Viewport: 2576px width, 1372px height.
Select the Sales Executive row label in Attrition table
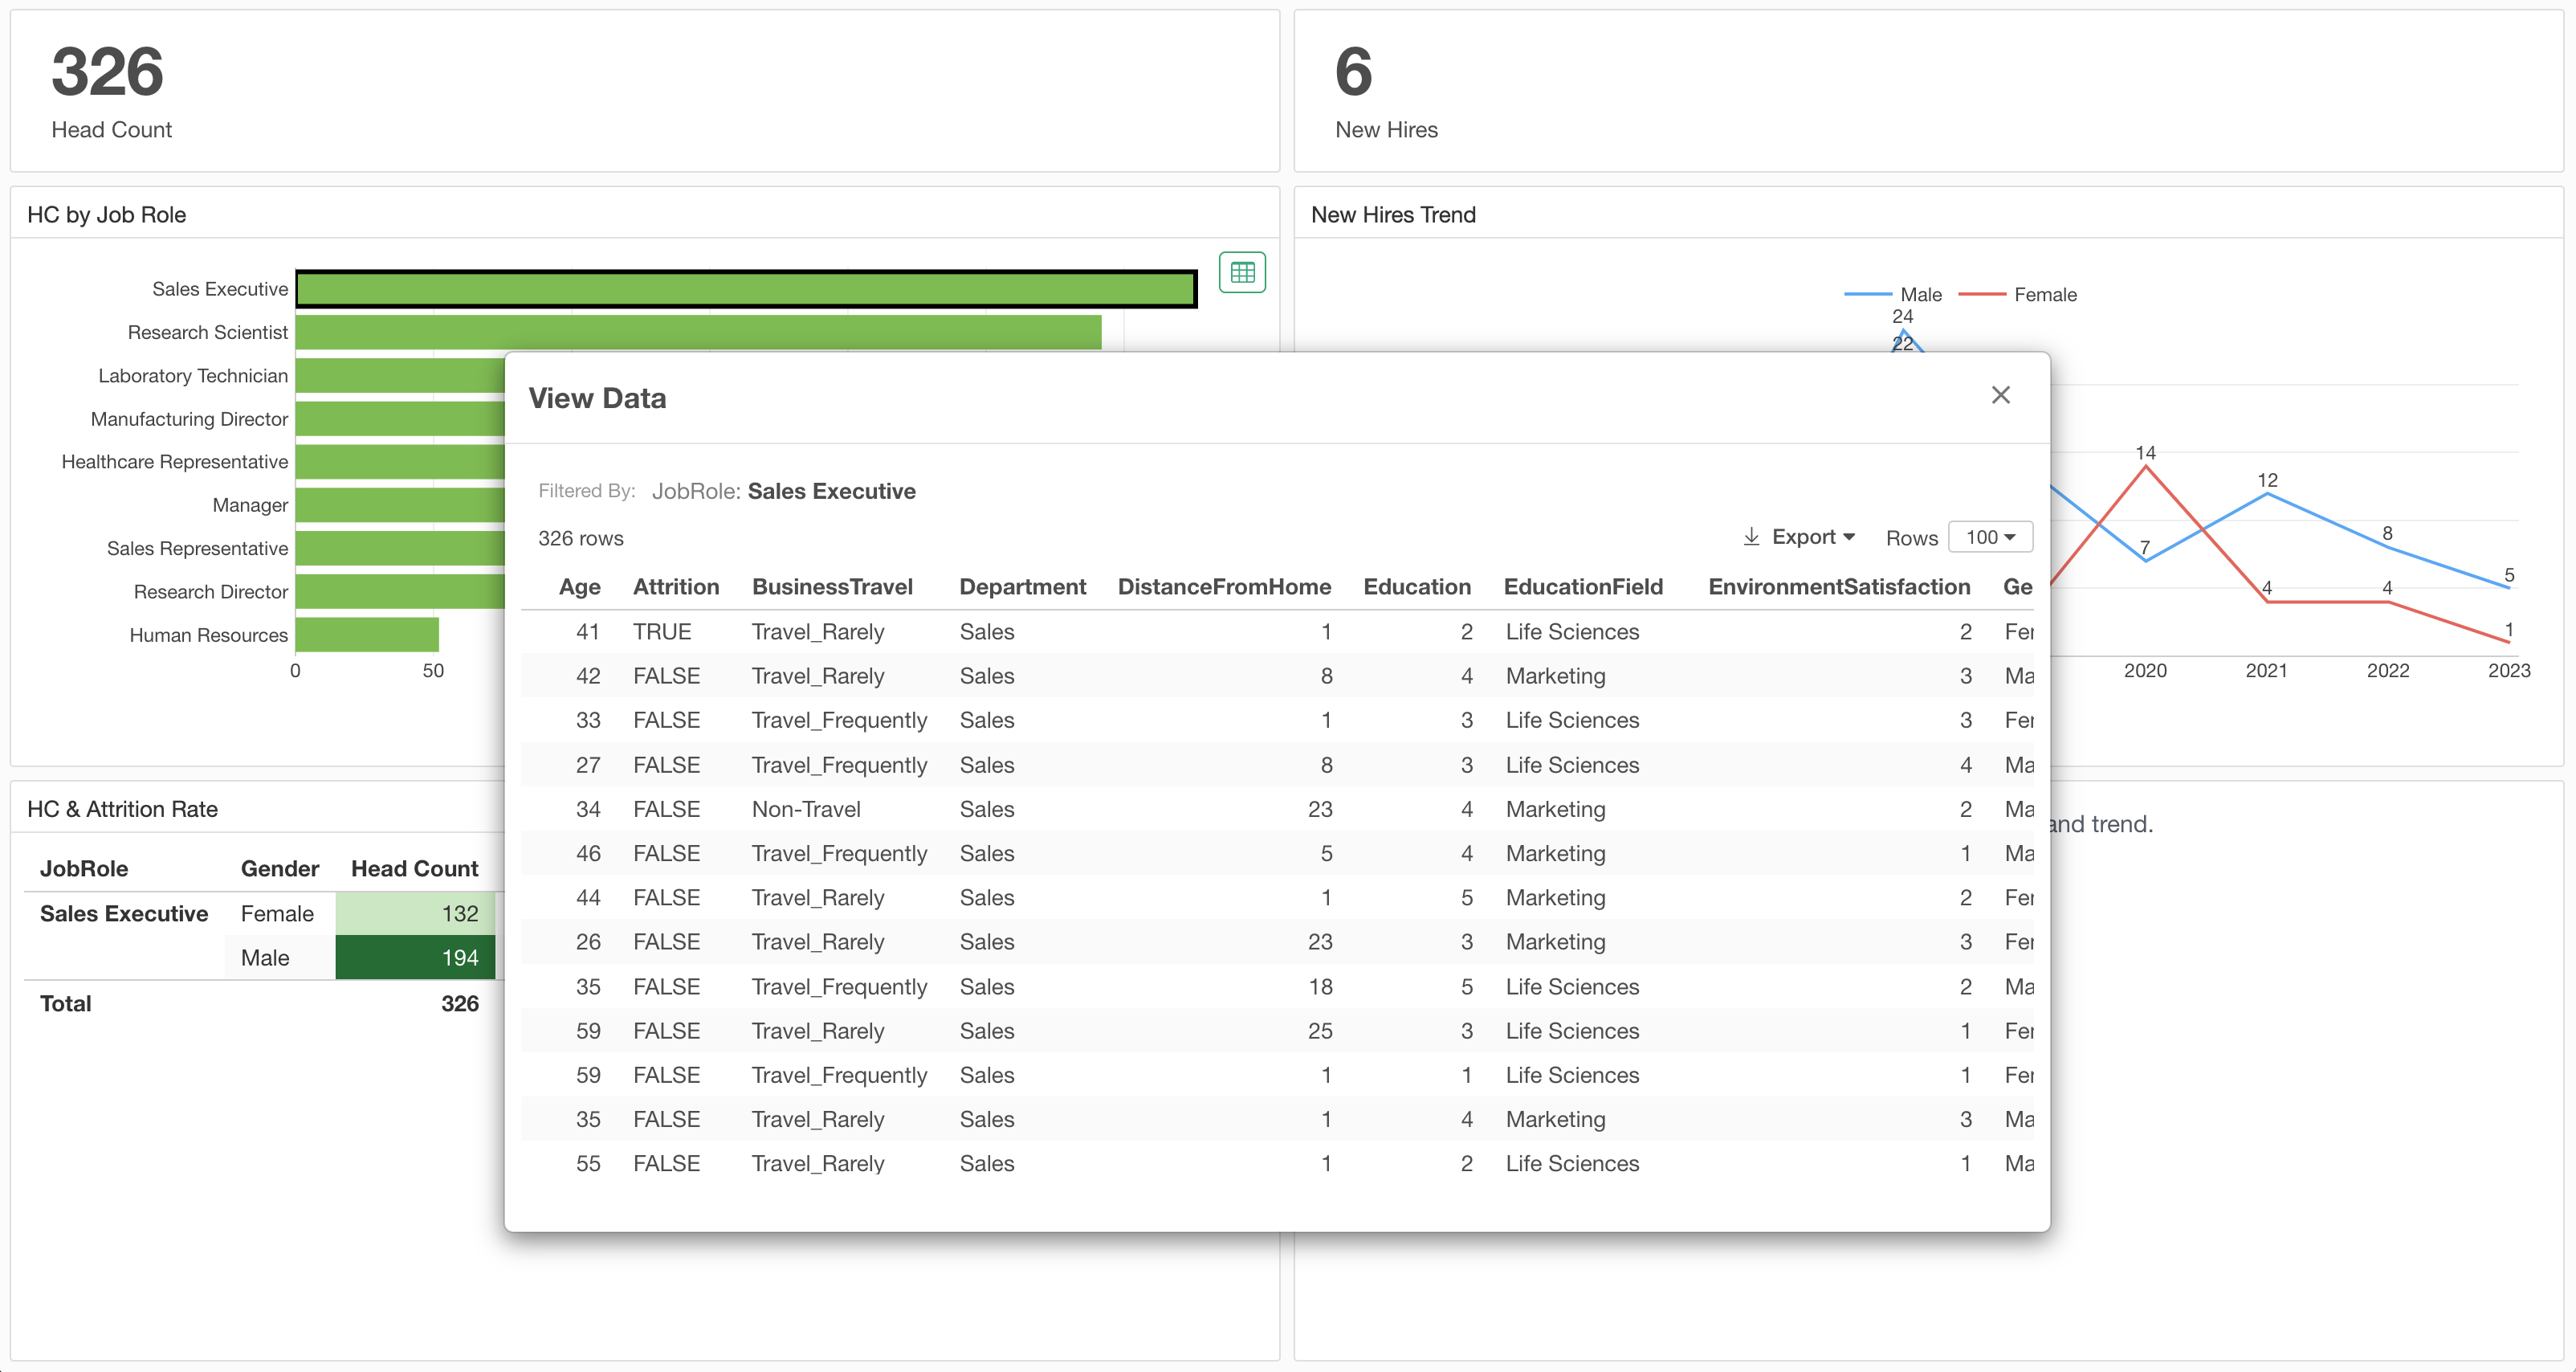[x=124, y=914]
